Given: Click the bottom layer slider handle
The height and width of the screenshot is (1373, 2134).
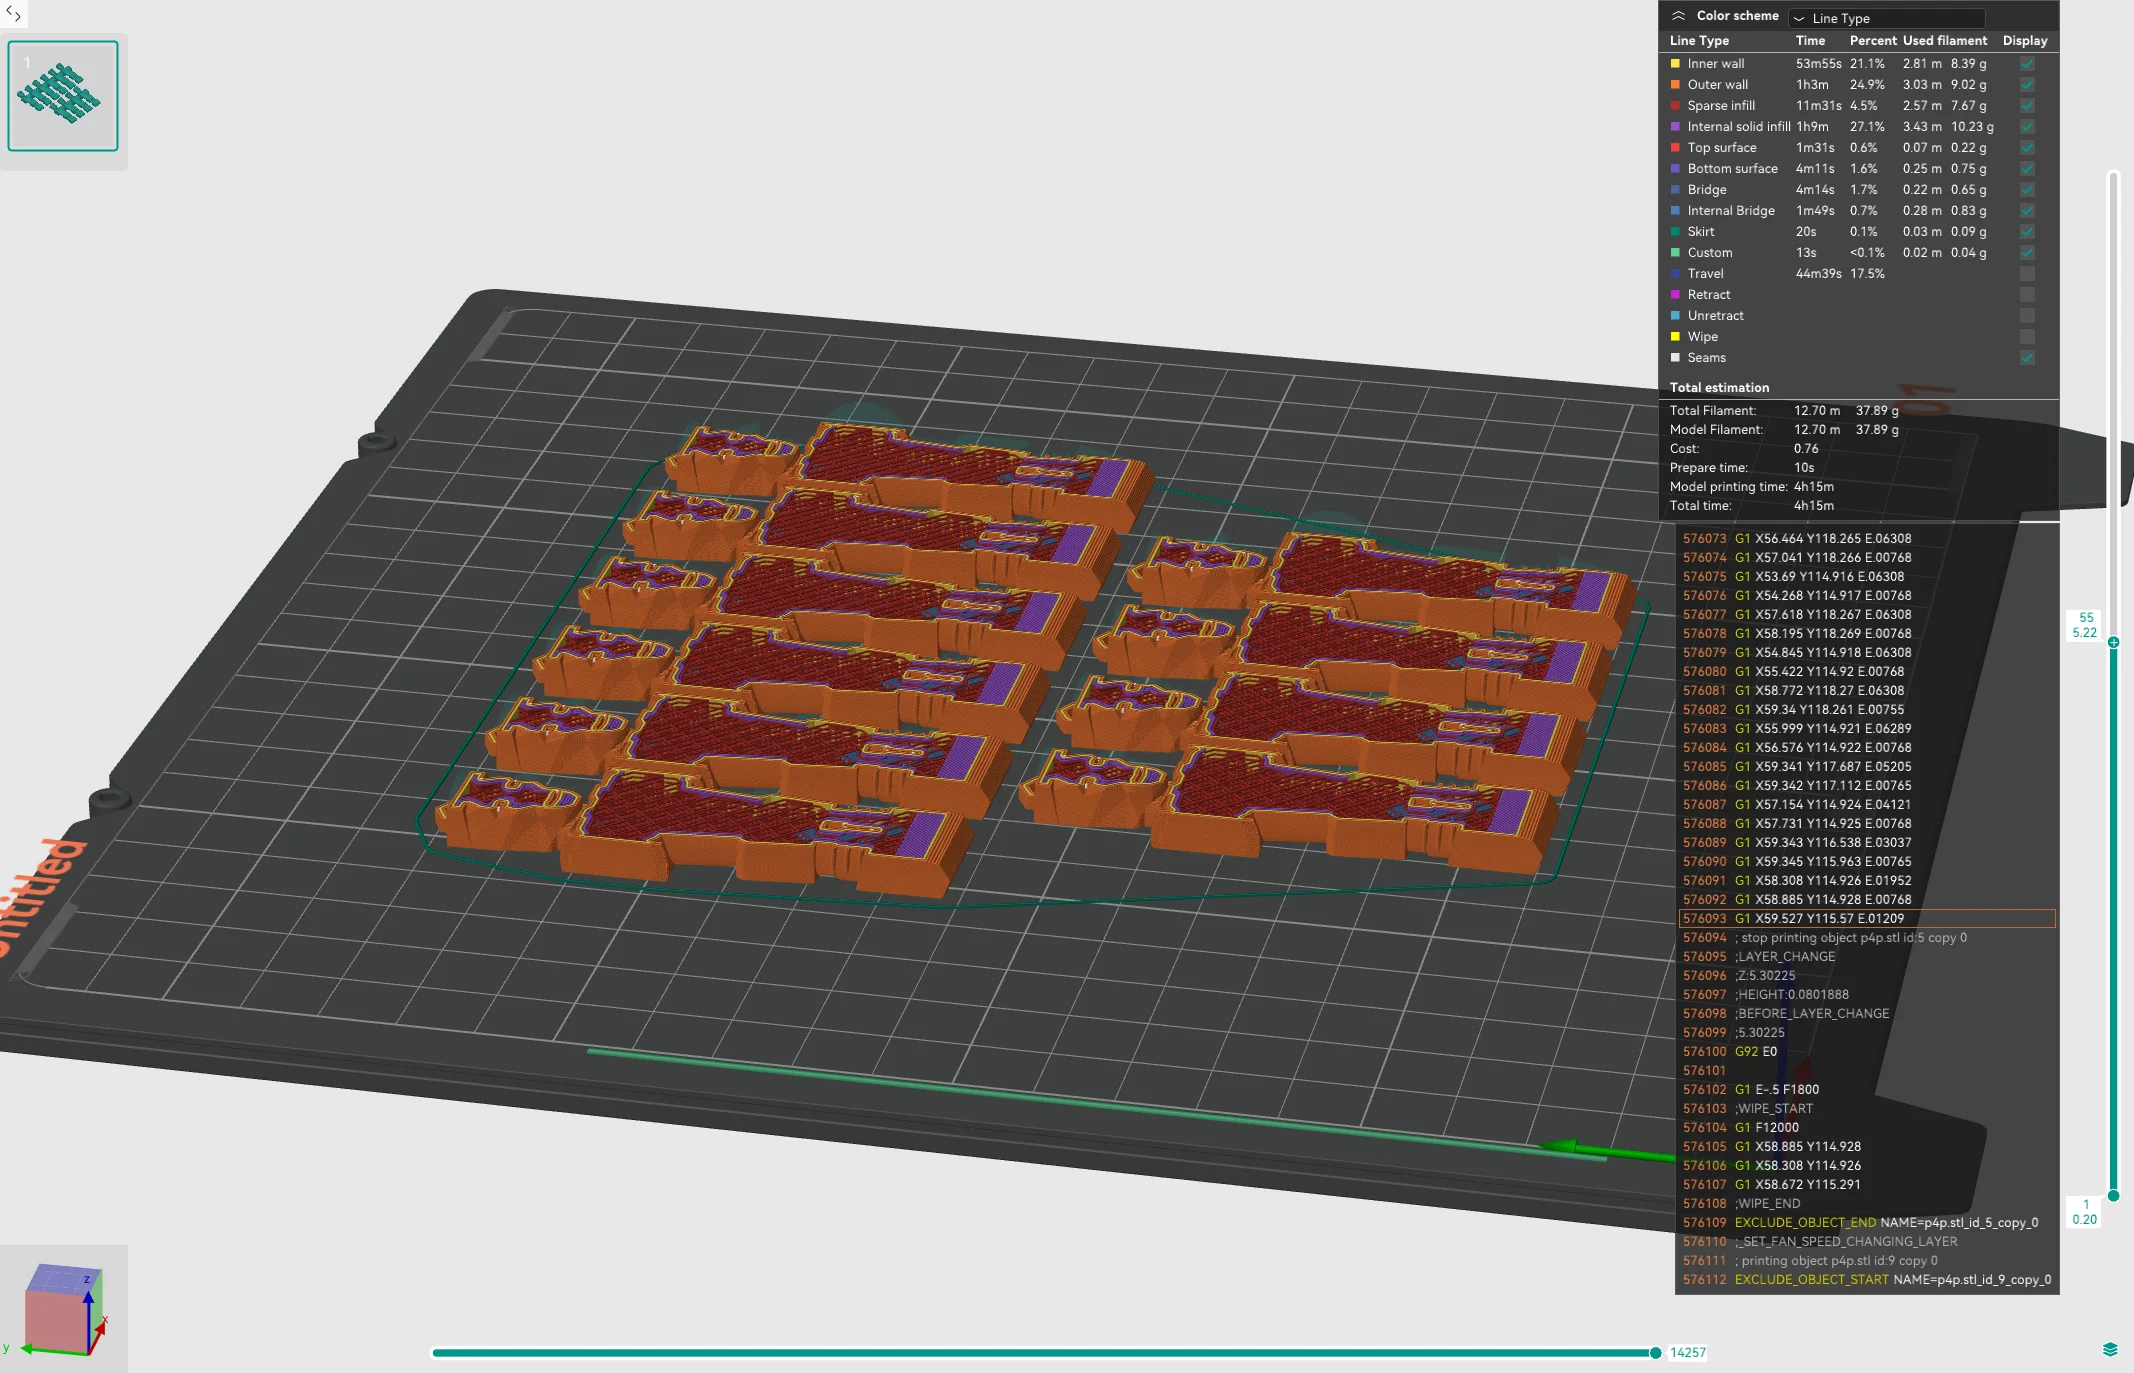Looking at the screenshot, I should click(2113, 1195).
